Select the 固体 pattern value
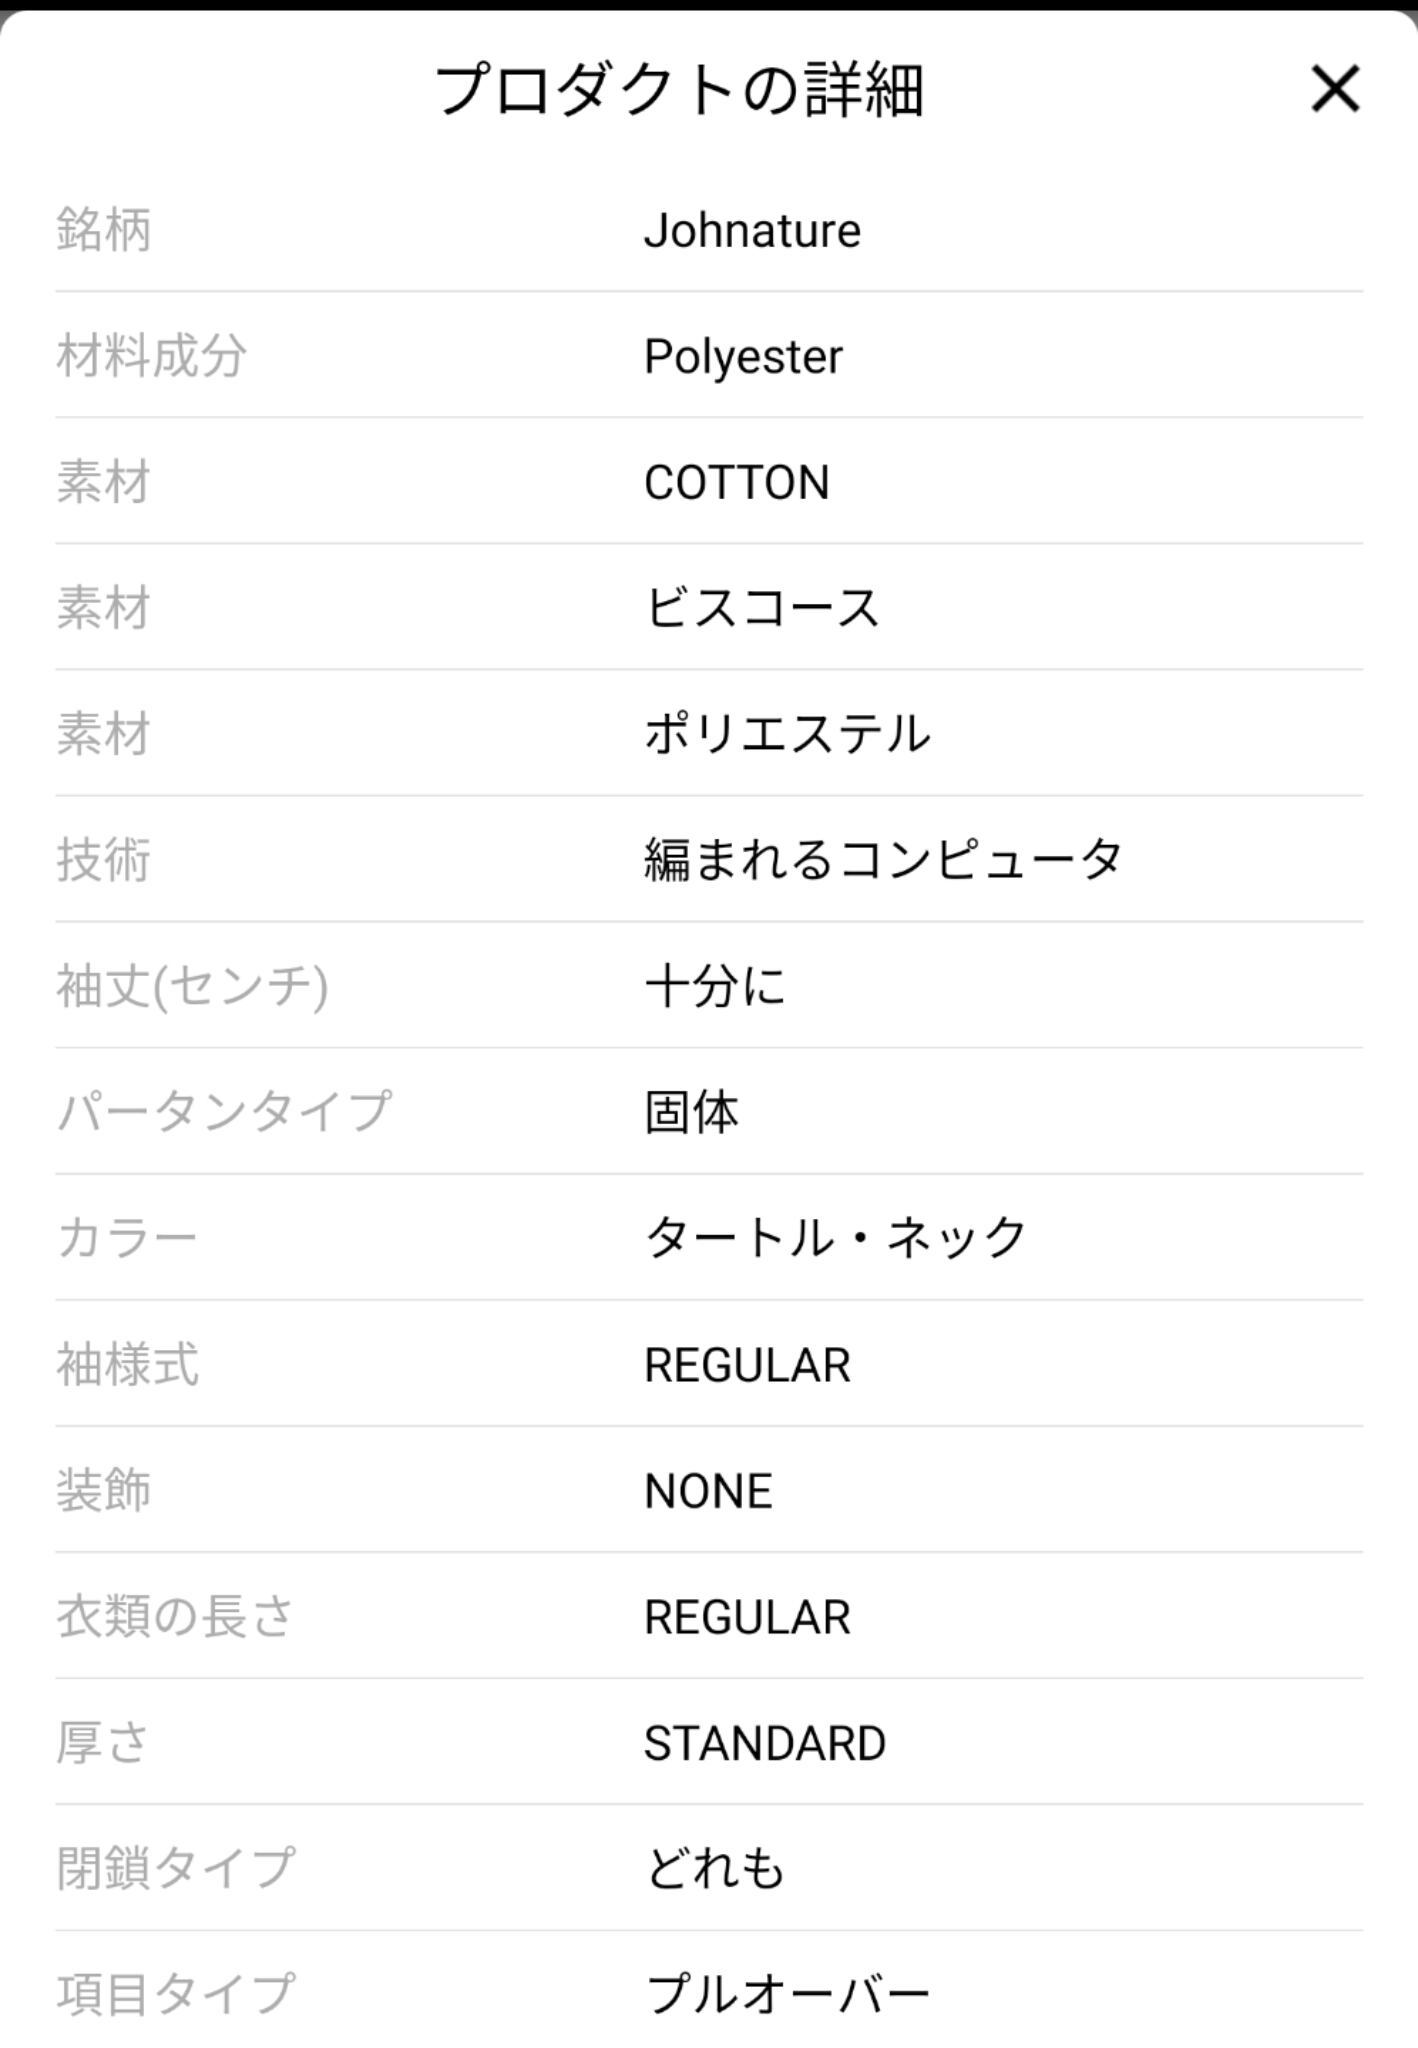This screenshot has width=1418, height=2048. coord(691,1112)
